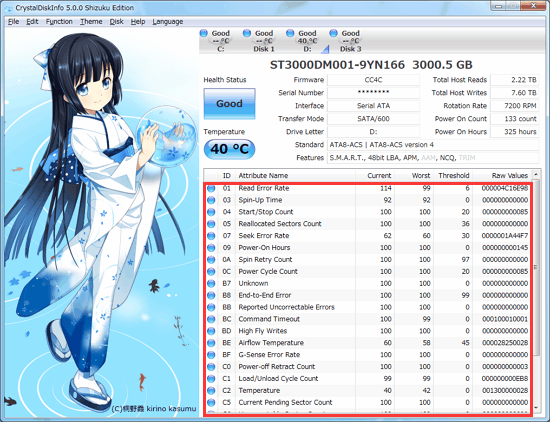Click the blue status icon for Read Error Rate
Image resolution: width=551 pixels, height=422 pixels.
tap(211, 188)
